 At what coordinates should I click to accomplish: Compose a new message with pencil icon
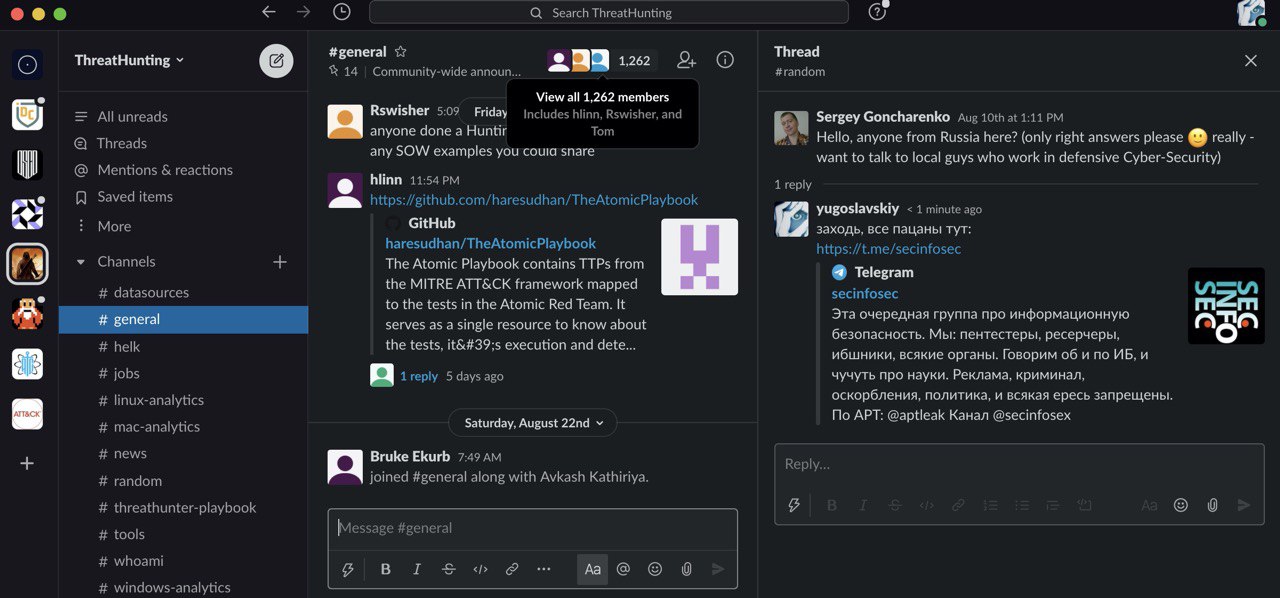coord(277,61)
